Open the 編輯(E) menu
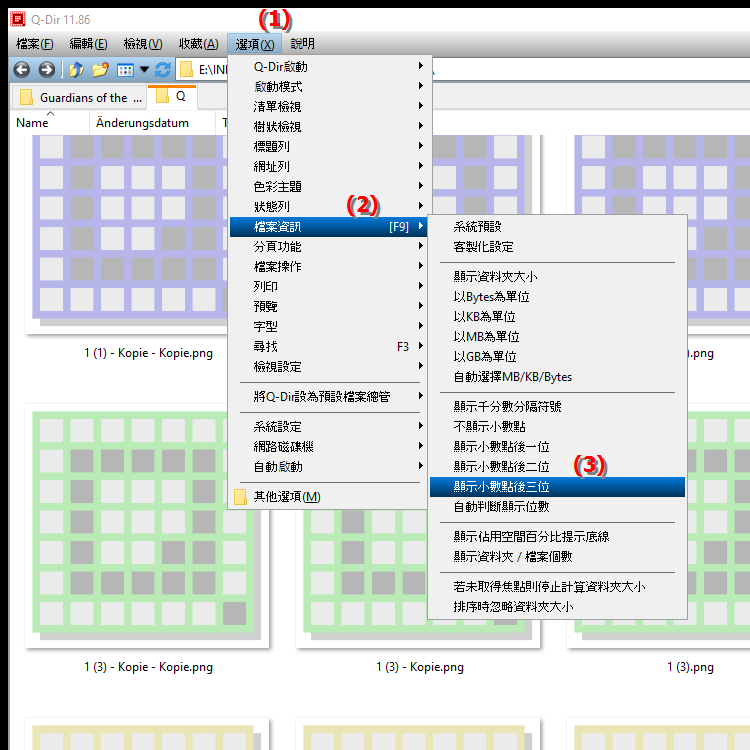 coord(88,44)
